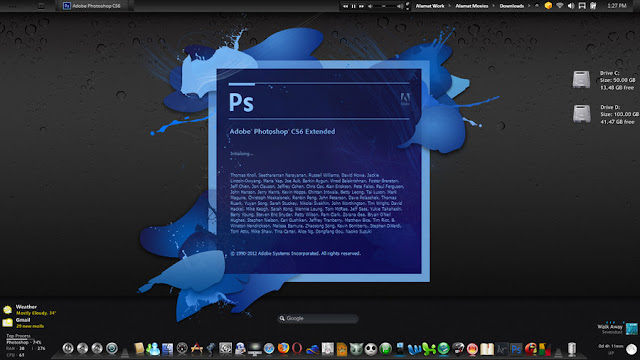
Task: Open Windows Live Messenger from dock
Action: [x=153, y=349]
